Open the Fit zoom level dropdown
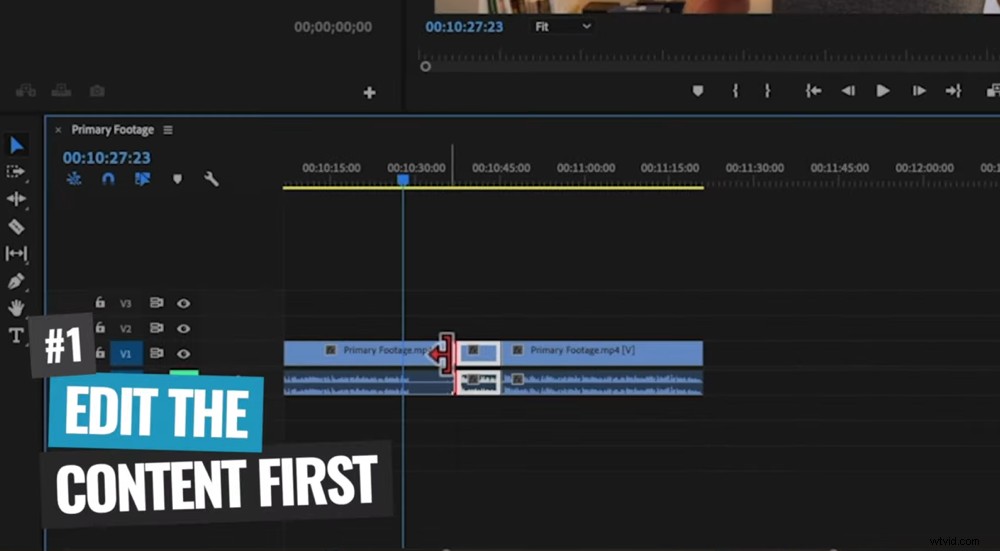The image size is (1000, 551). pos(563,27)
